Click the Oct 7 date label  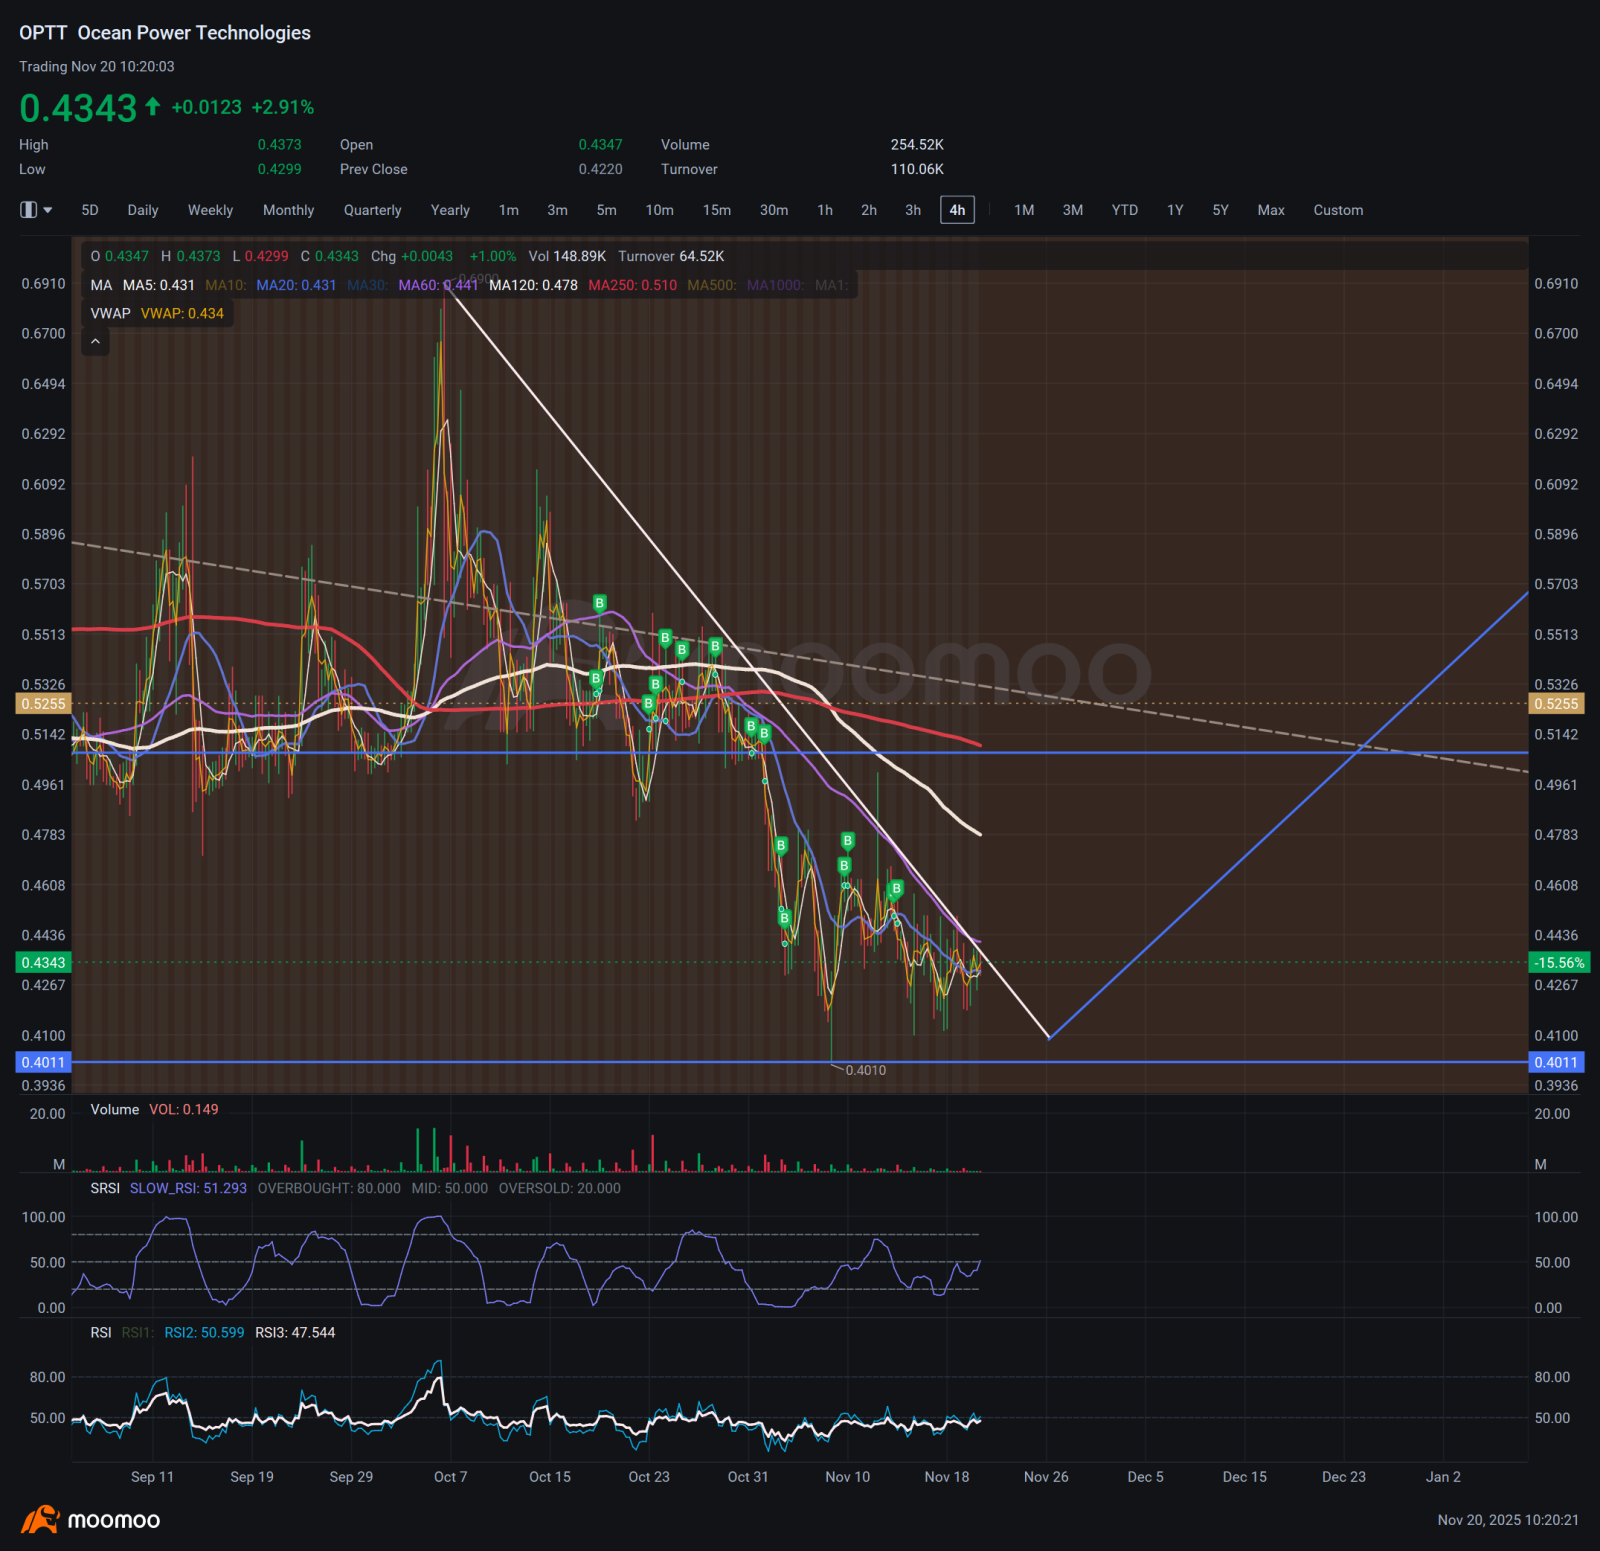tap(450, 1477)
